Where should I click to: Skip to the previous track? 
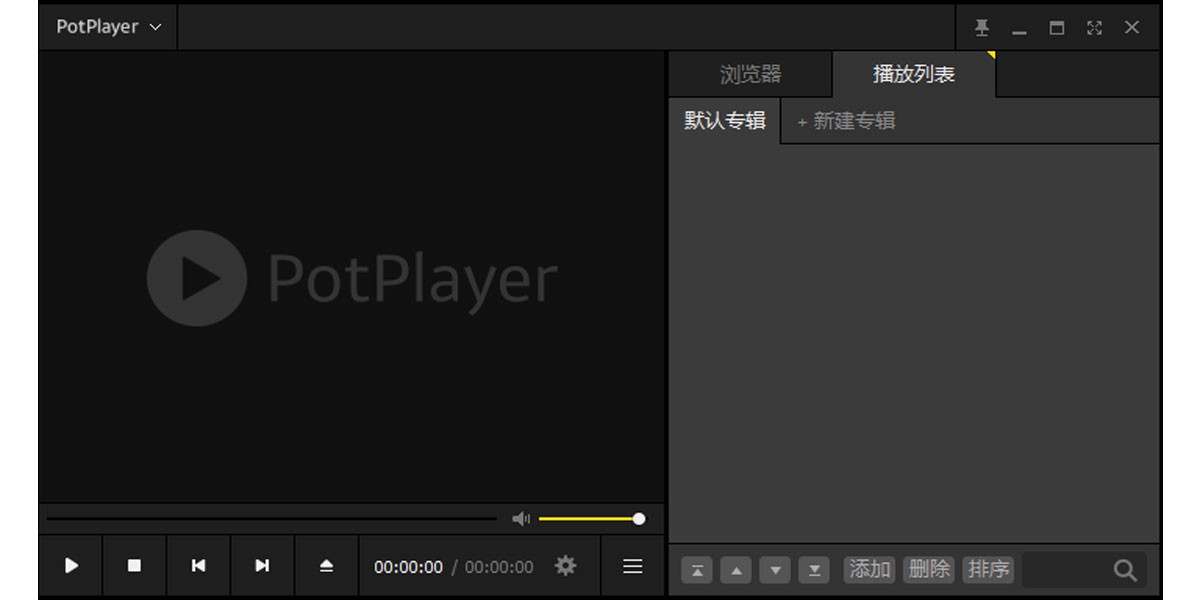[x=197, y=566]
